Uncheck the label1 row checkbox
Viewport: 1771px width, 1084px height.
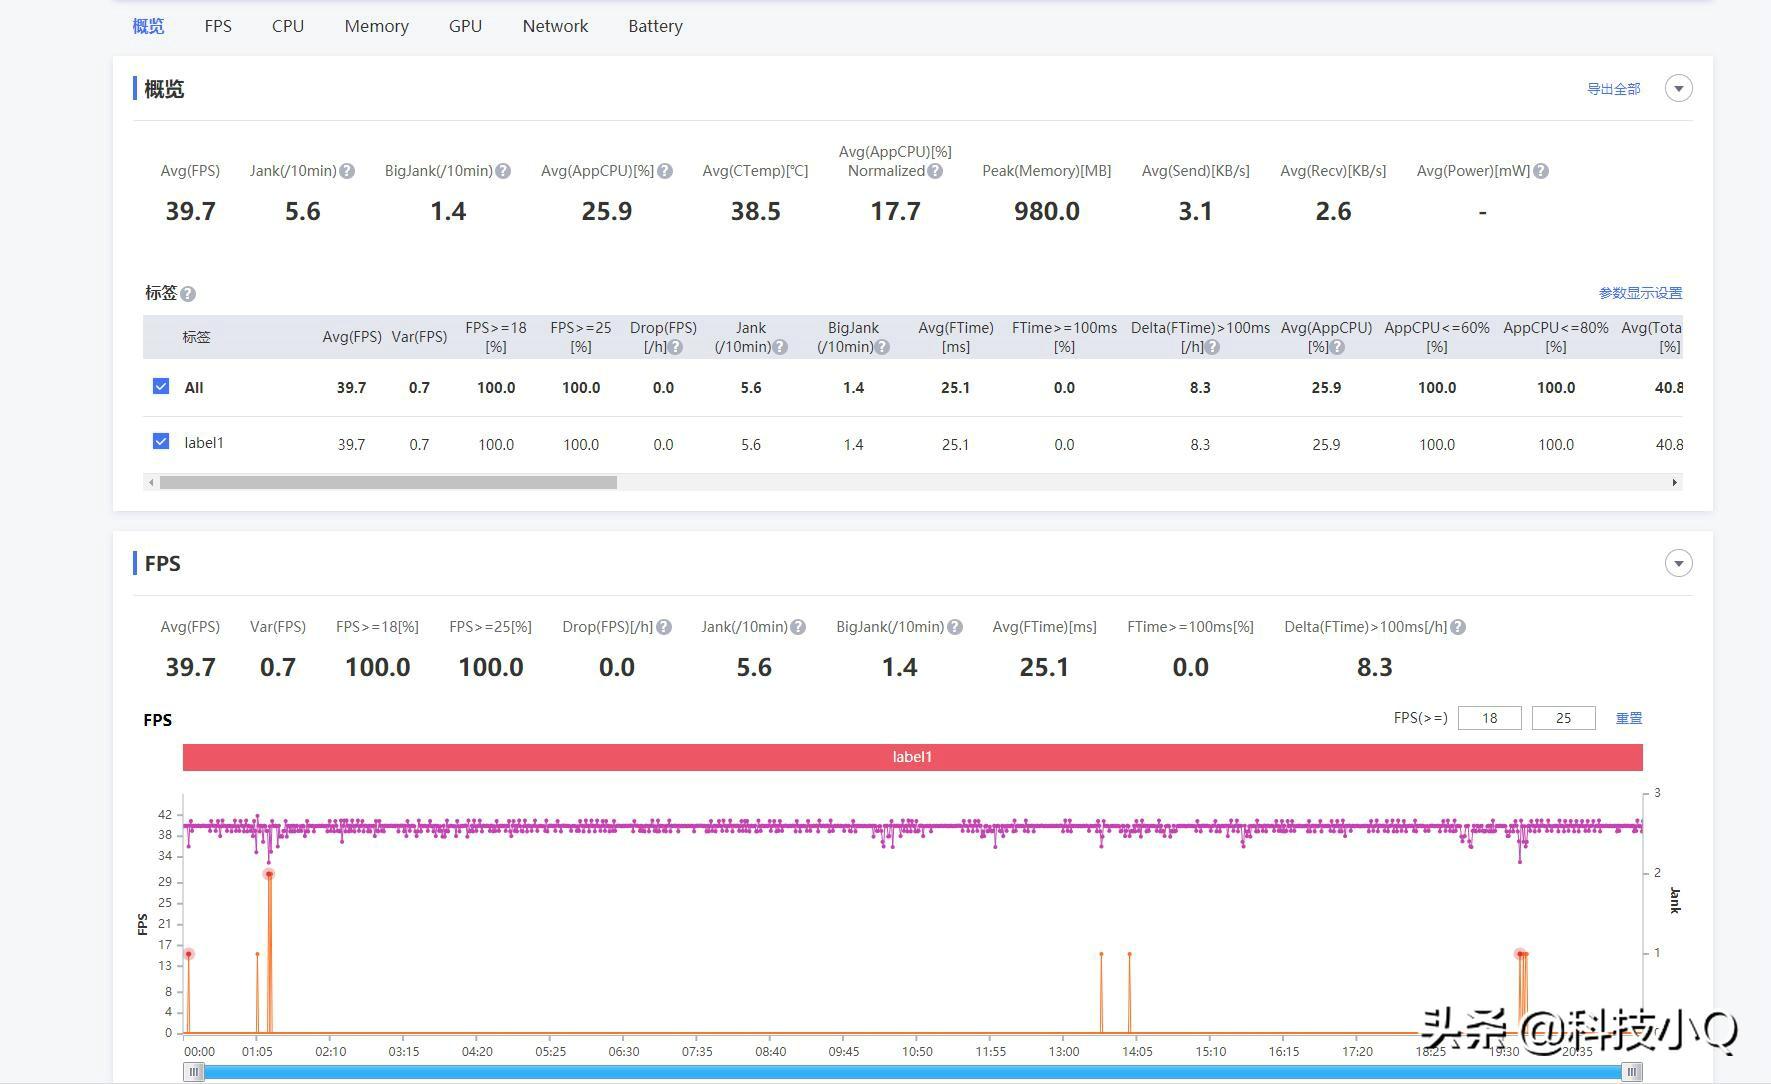(x=161, y=441)
